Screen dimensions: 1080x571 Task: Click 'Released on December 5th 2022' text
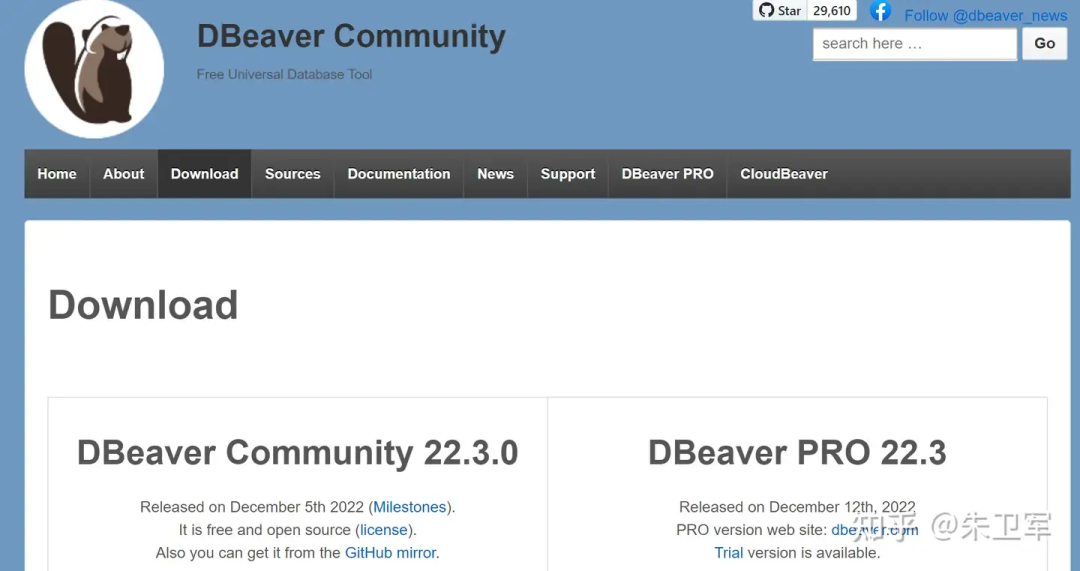click(252, 507)
